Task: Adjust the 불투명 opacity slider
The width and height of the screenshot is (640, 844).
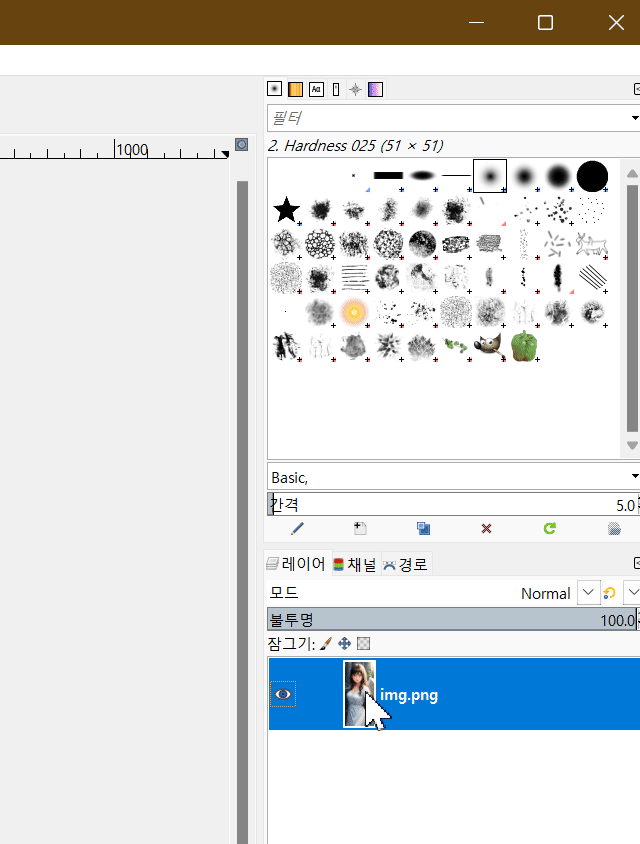Action: (453, 620)
